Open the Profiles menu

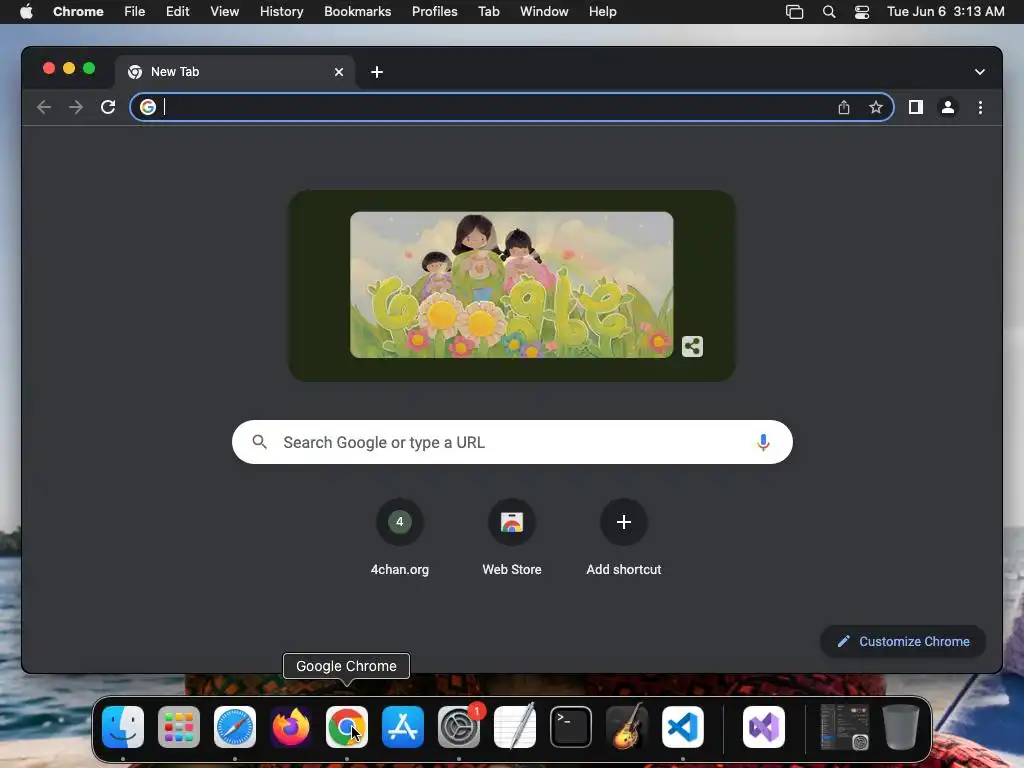tap(434, 12)
